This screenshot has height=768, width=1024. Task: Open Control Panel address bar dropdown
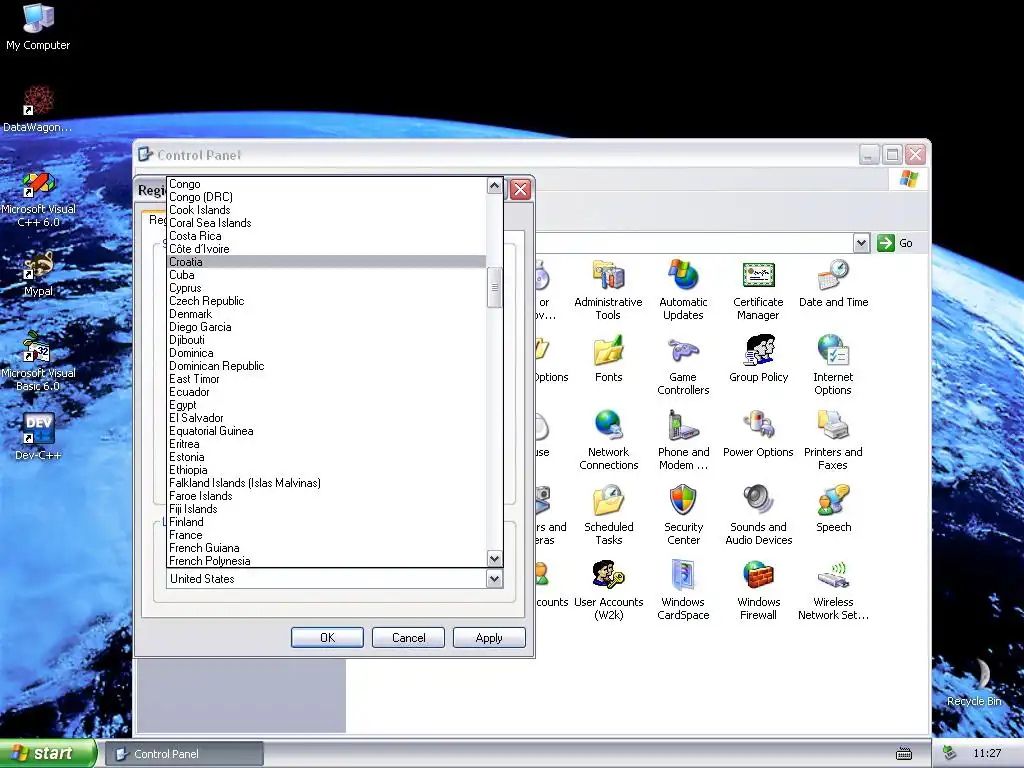861,243
